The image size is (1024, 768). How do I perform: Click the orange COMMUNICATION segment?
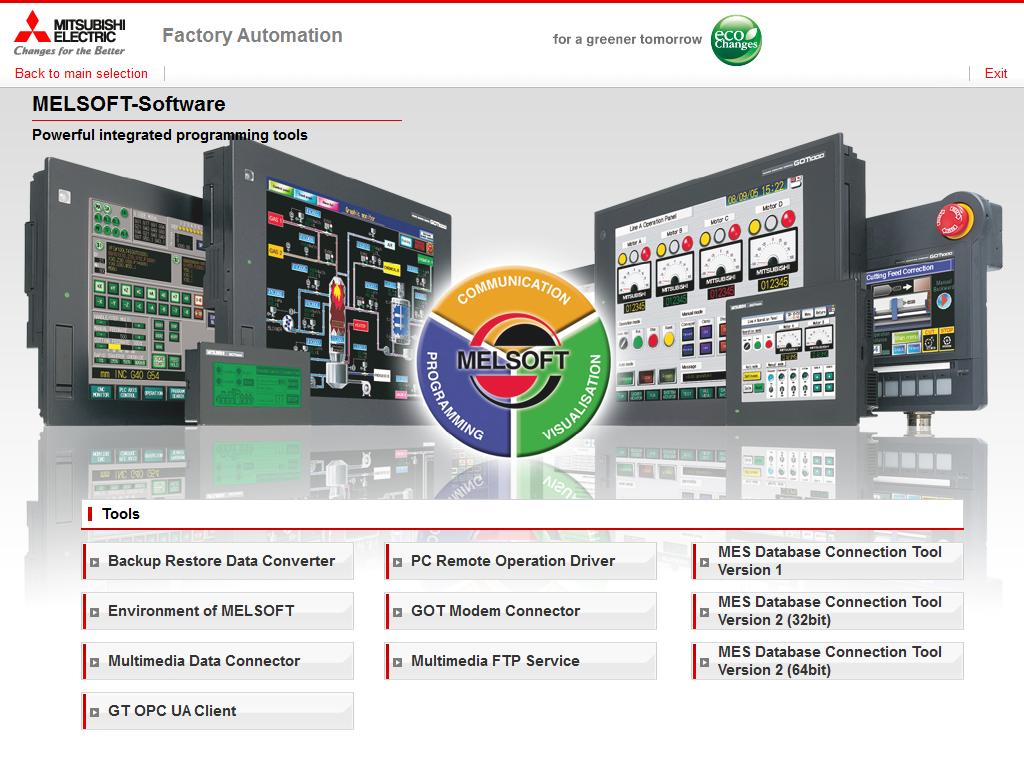point(514,290)
